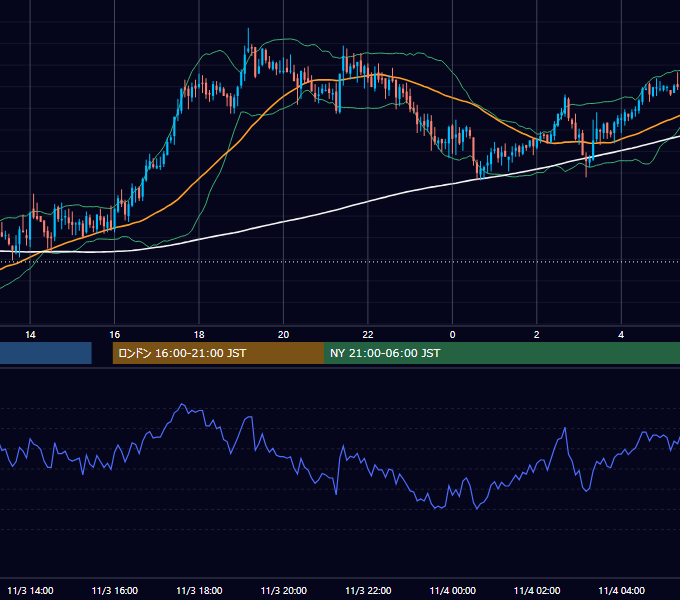This screenshot has width=680, height=600.
Task: Click the 18 hour label on price chart axis
Action: 199,335
